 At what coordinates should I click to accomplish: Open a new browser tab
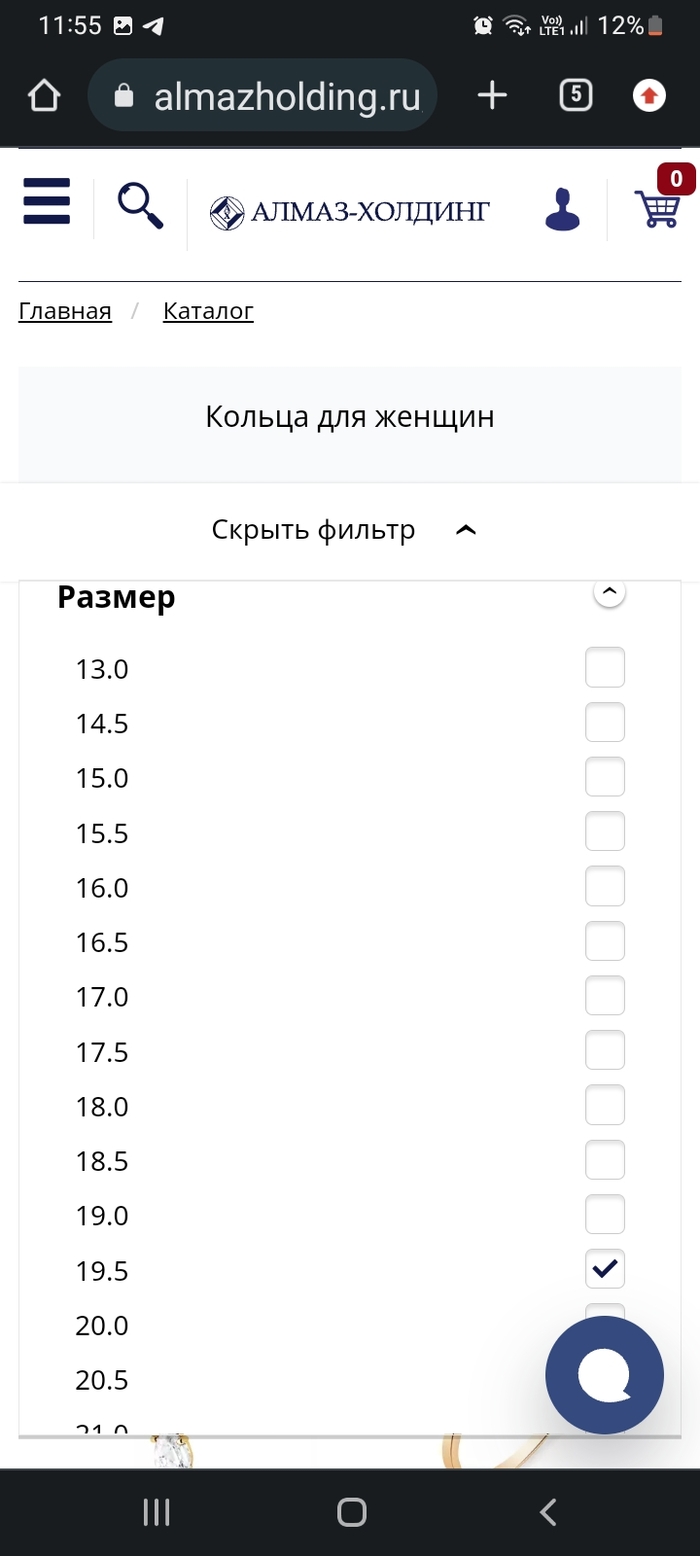[492, 96]
